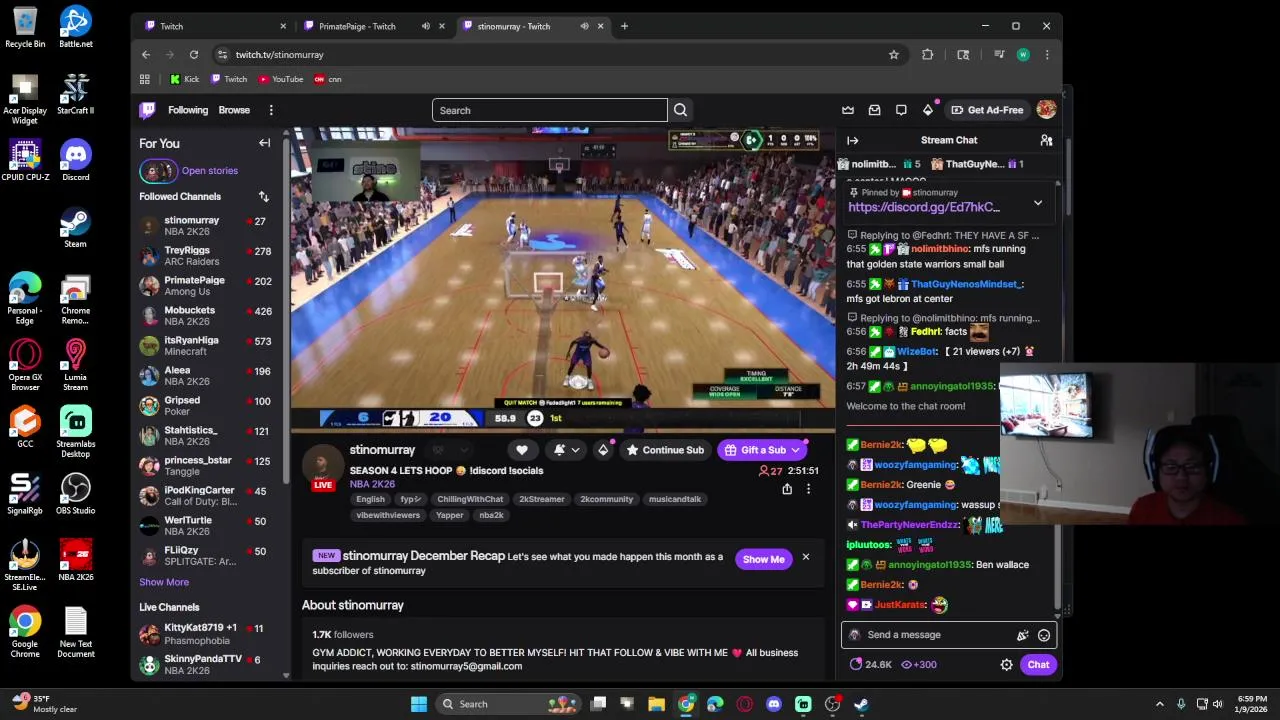
Task: Expand the Gift a Sub dropdown
Action: click(795, 450)
